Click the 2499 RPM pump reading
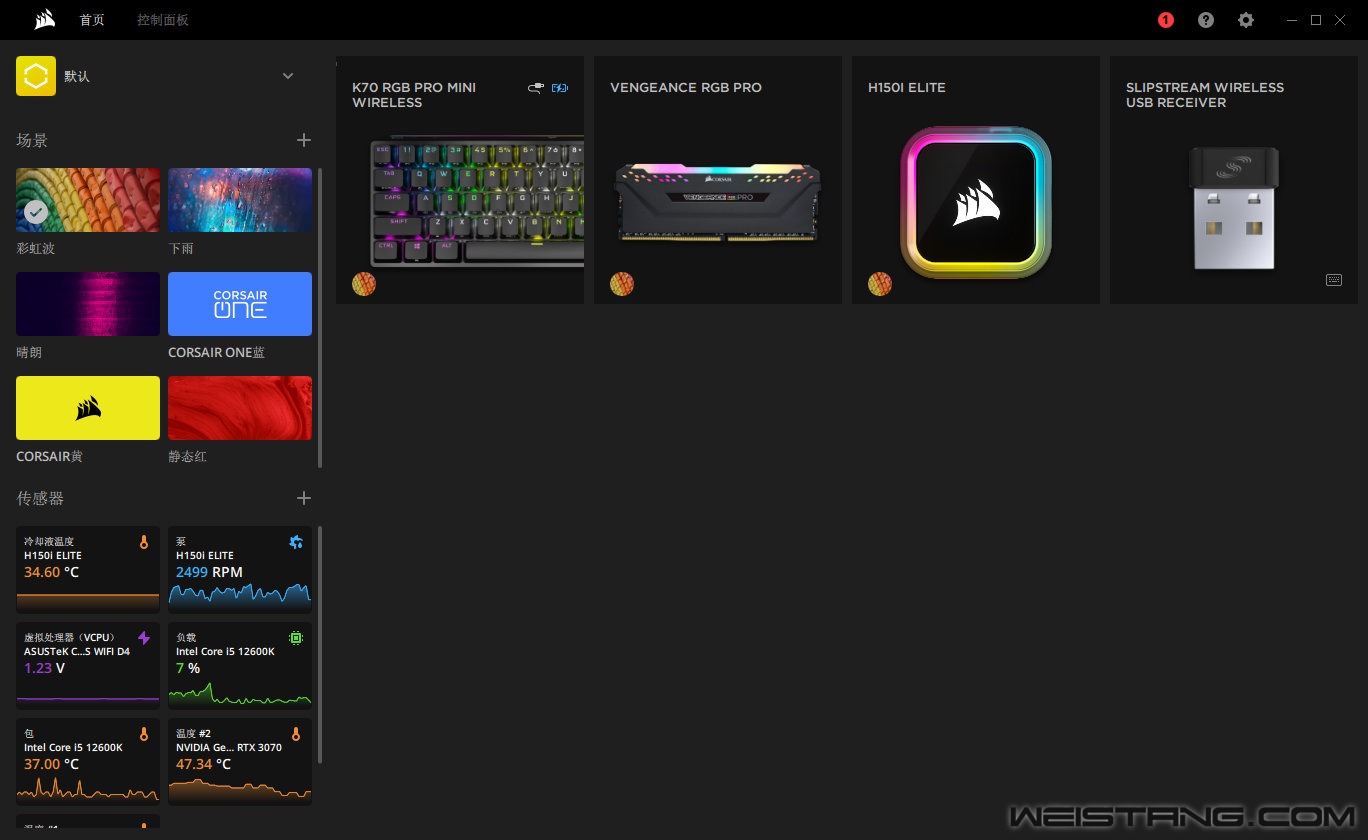The image size is (1368, 840). 209,572
